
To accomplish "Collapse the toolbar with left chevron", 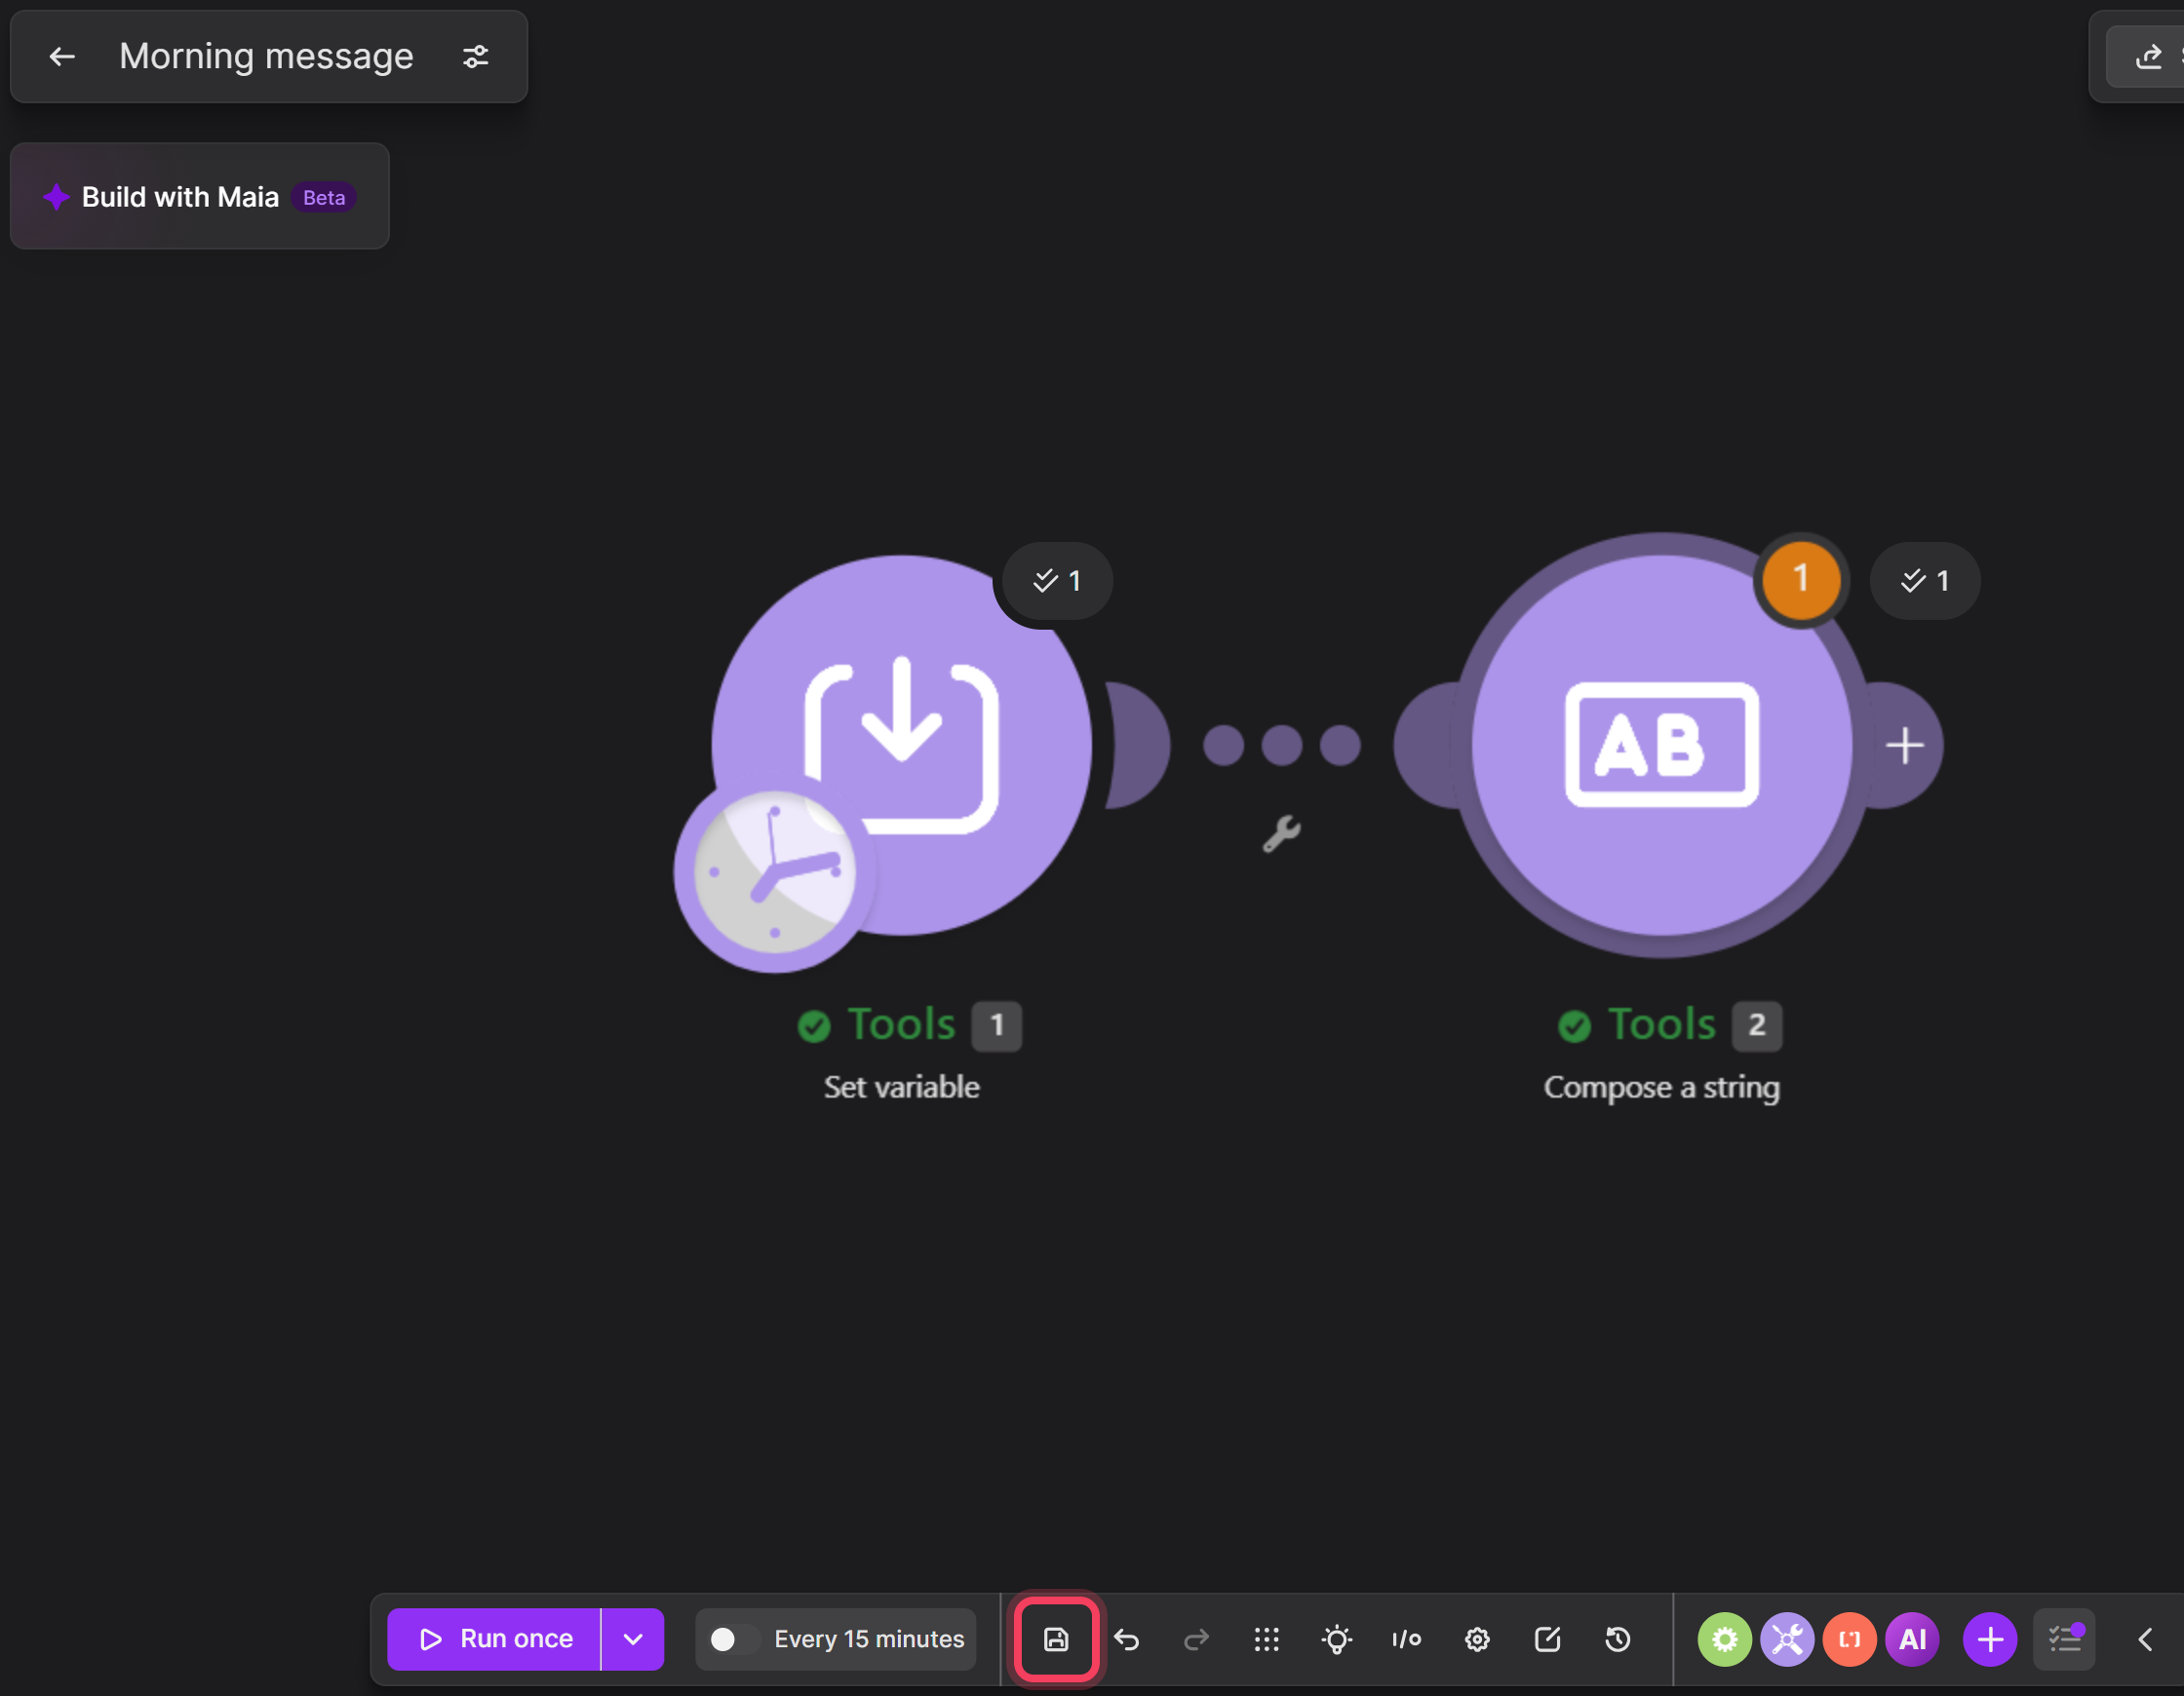I will pyautogui.click(x=2144, y=1639).
